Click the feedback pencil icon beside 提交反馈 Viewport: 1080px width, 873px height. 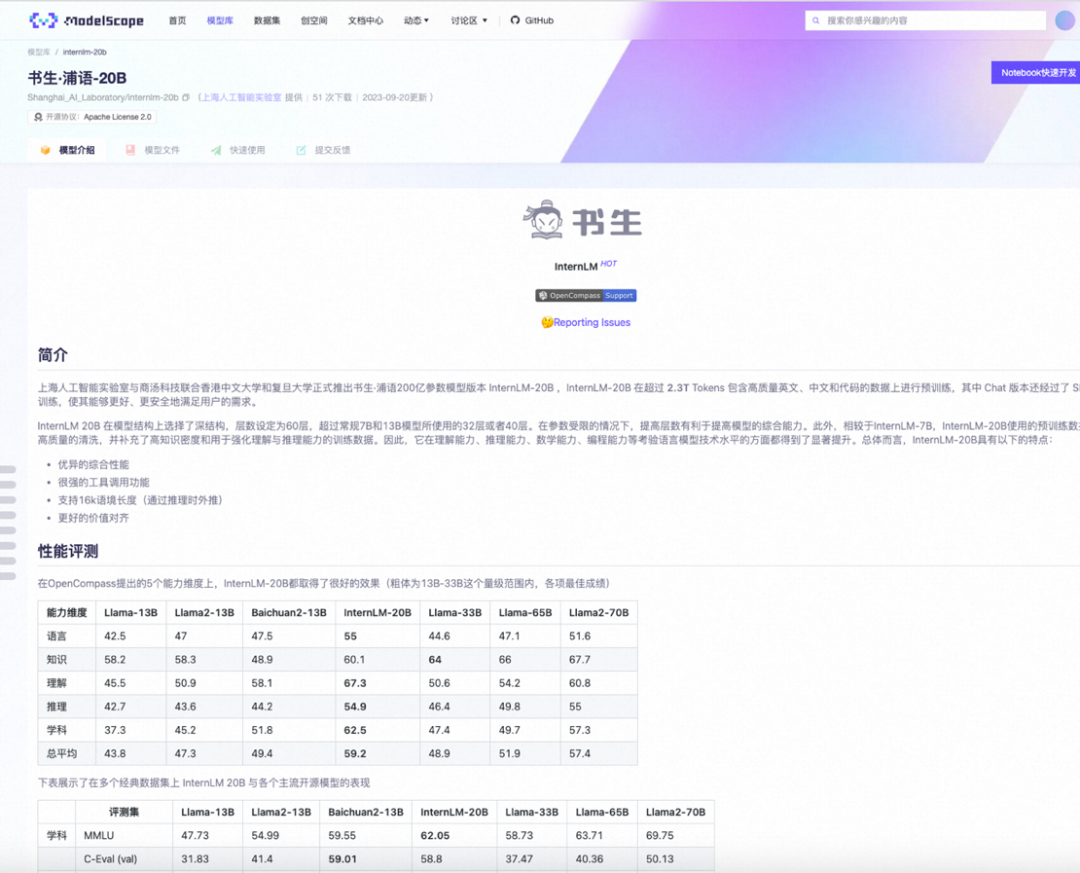click(x=300, y=150)
